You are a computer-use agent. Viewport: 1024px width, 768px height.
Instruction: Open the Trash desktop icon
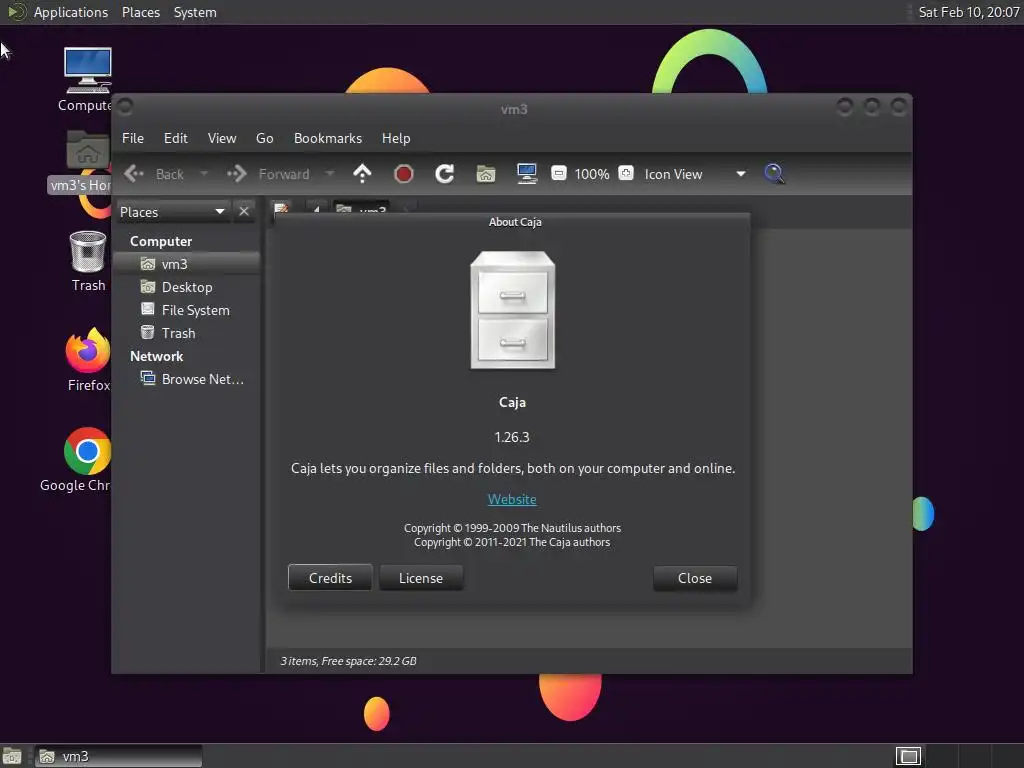[x=88, y=261]
